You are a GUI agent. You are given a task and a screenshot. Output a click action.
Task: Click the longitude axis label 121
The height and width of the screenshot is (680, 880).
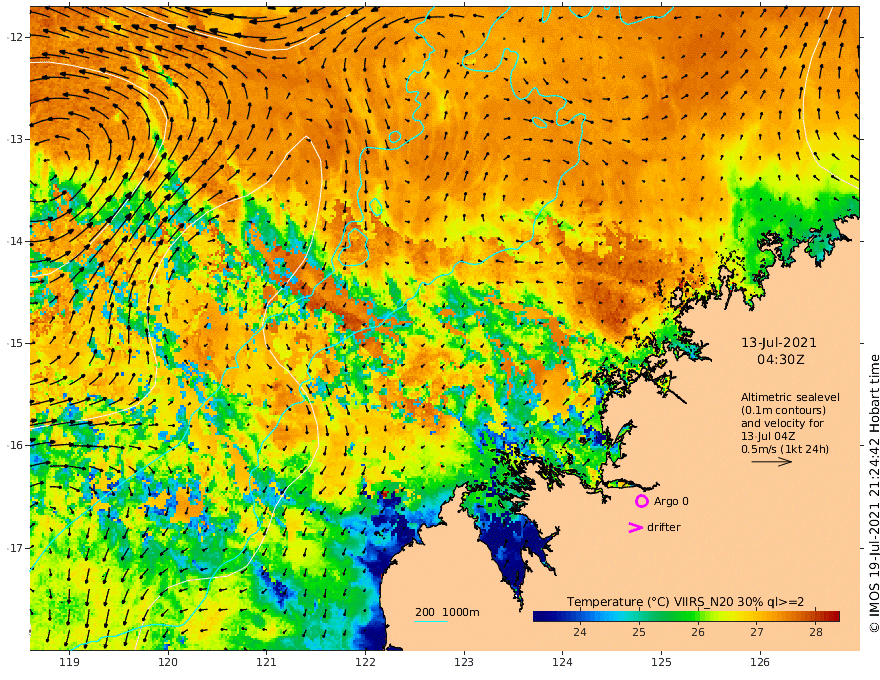click(267, 662)
